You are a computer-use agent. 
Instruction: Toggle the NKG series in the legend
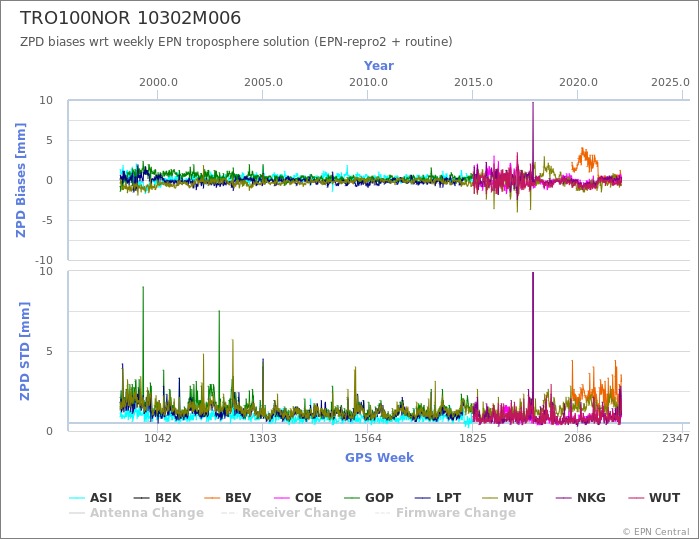click(580, 498)
